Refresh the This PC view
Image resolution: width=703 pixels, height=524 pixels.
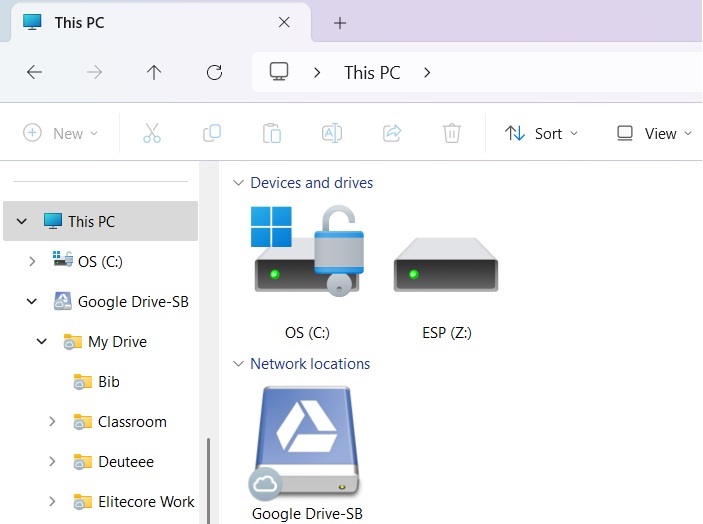(214, 72)
